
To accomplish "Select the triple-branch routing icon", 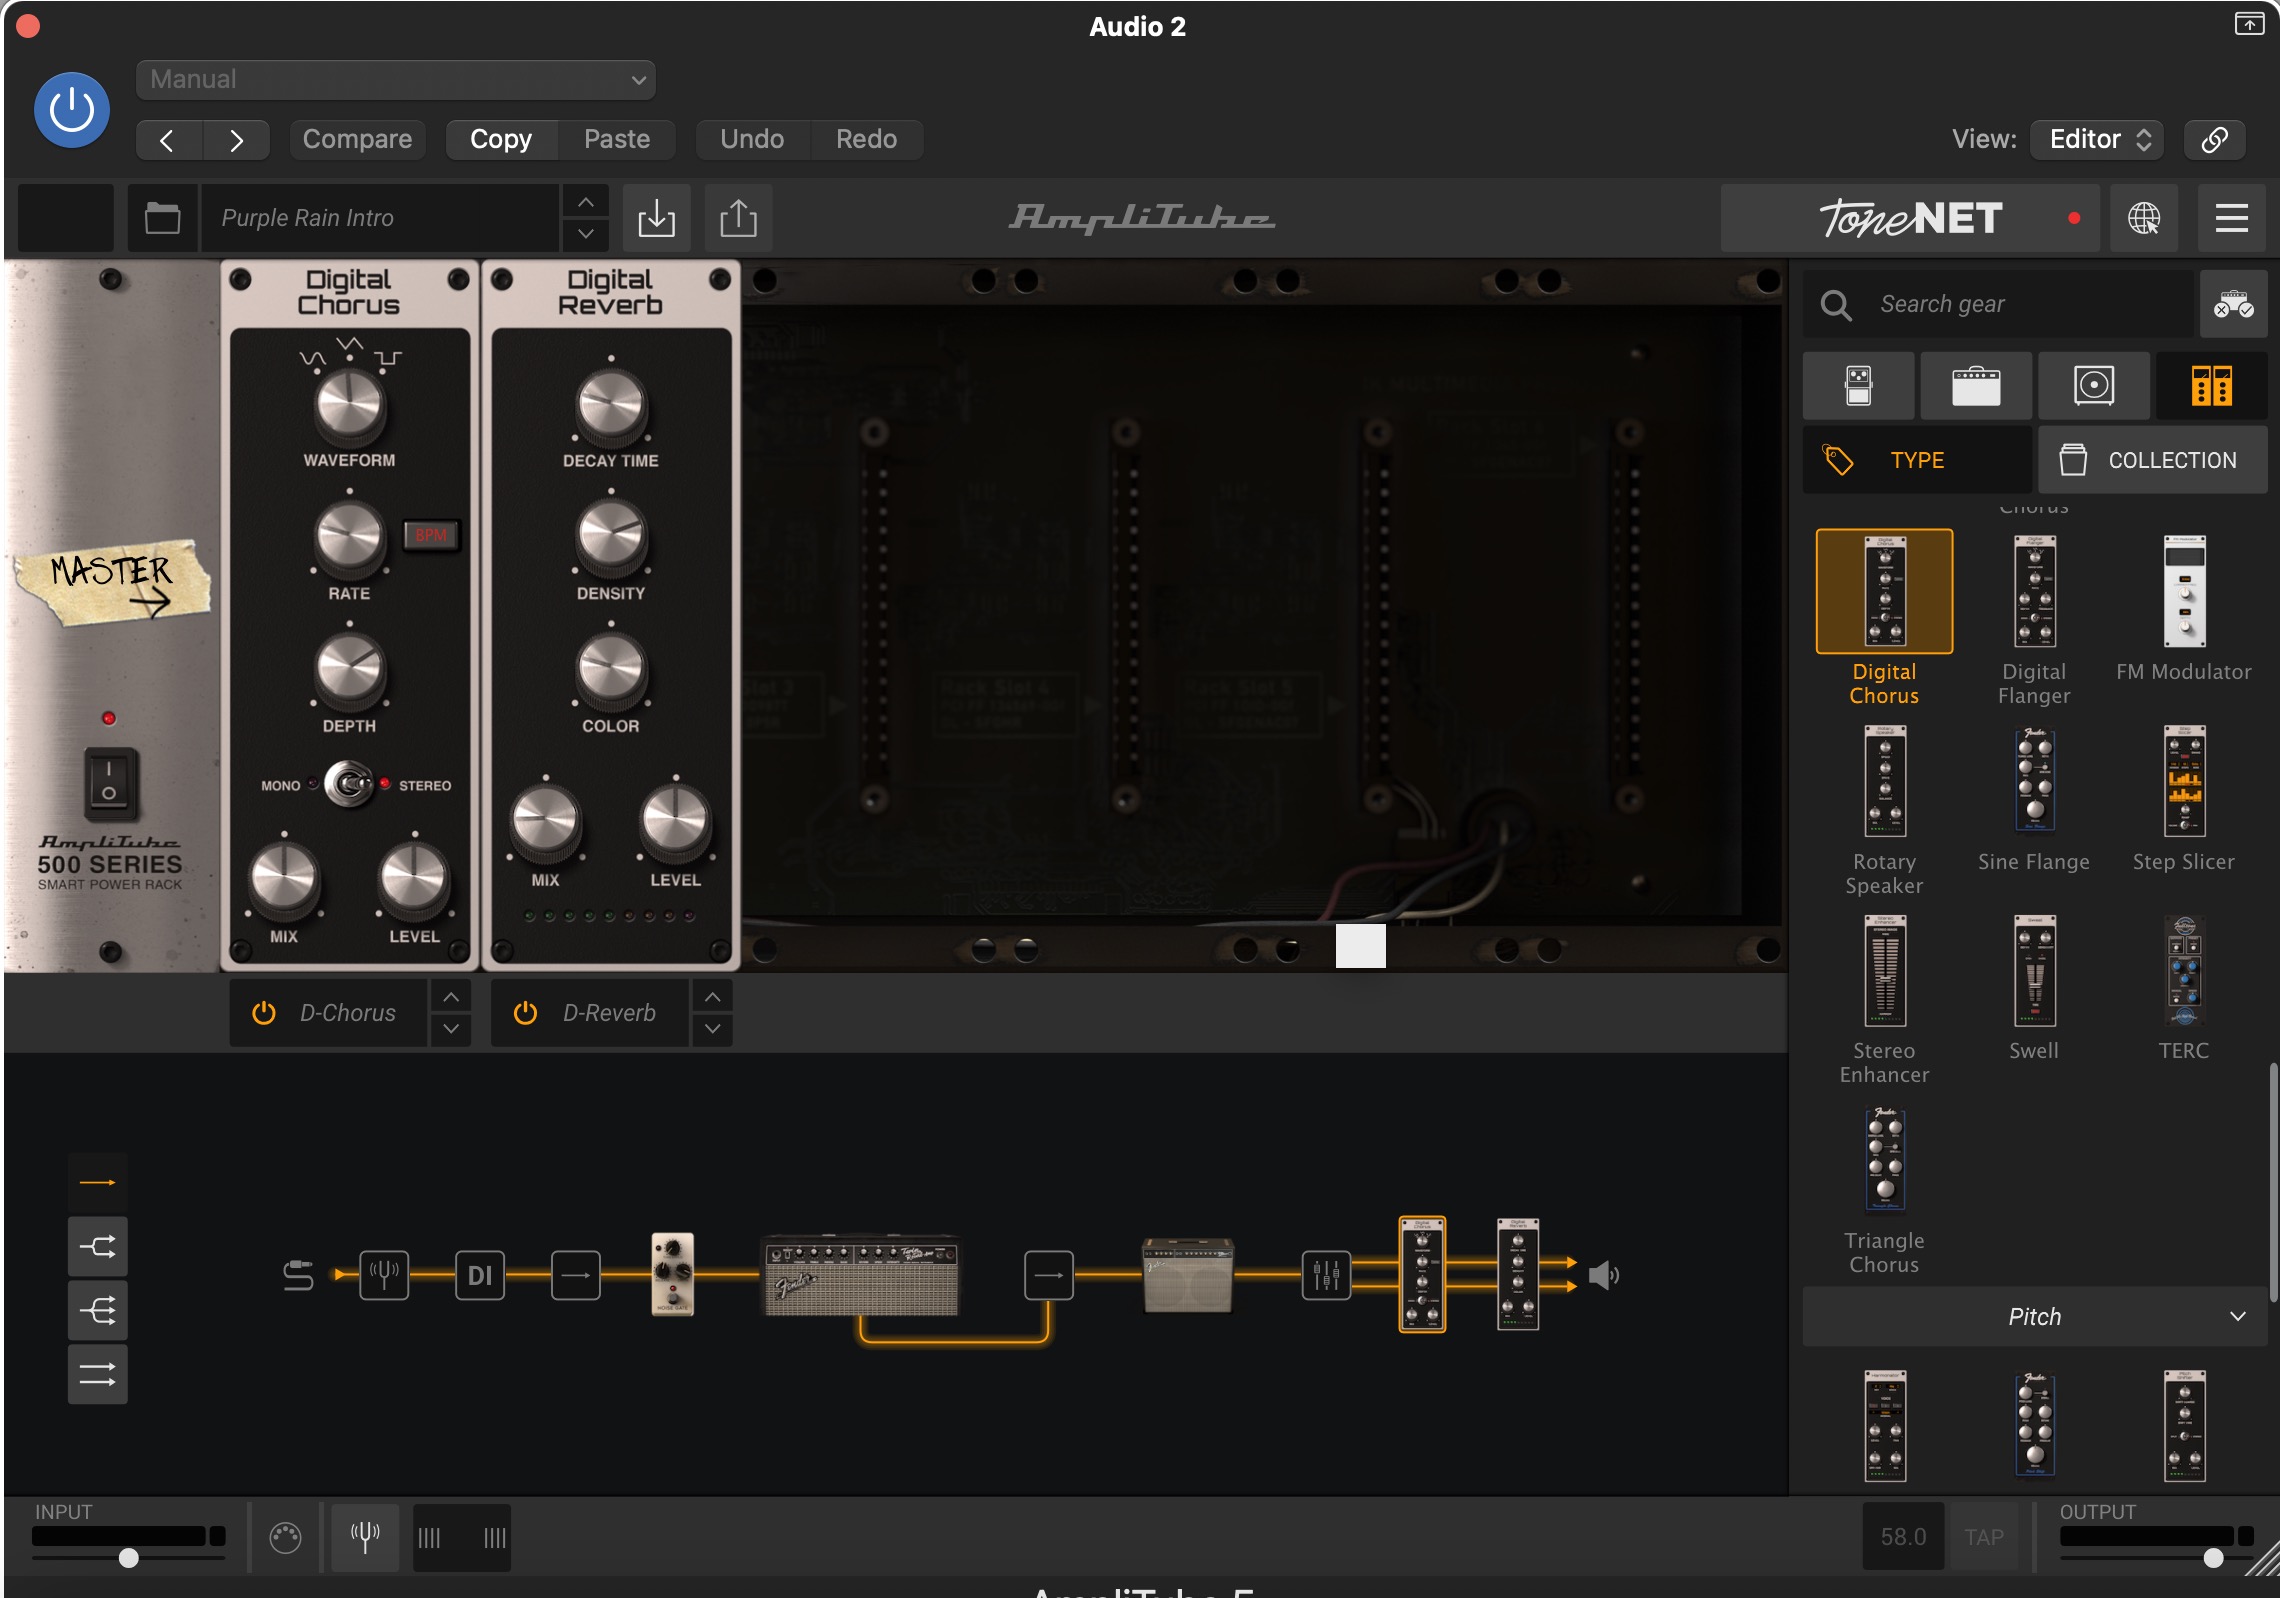I will coord(98,1311).
